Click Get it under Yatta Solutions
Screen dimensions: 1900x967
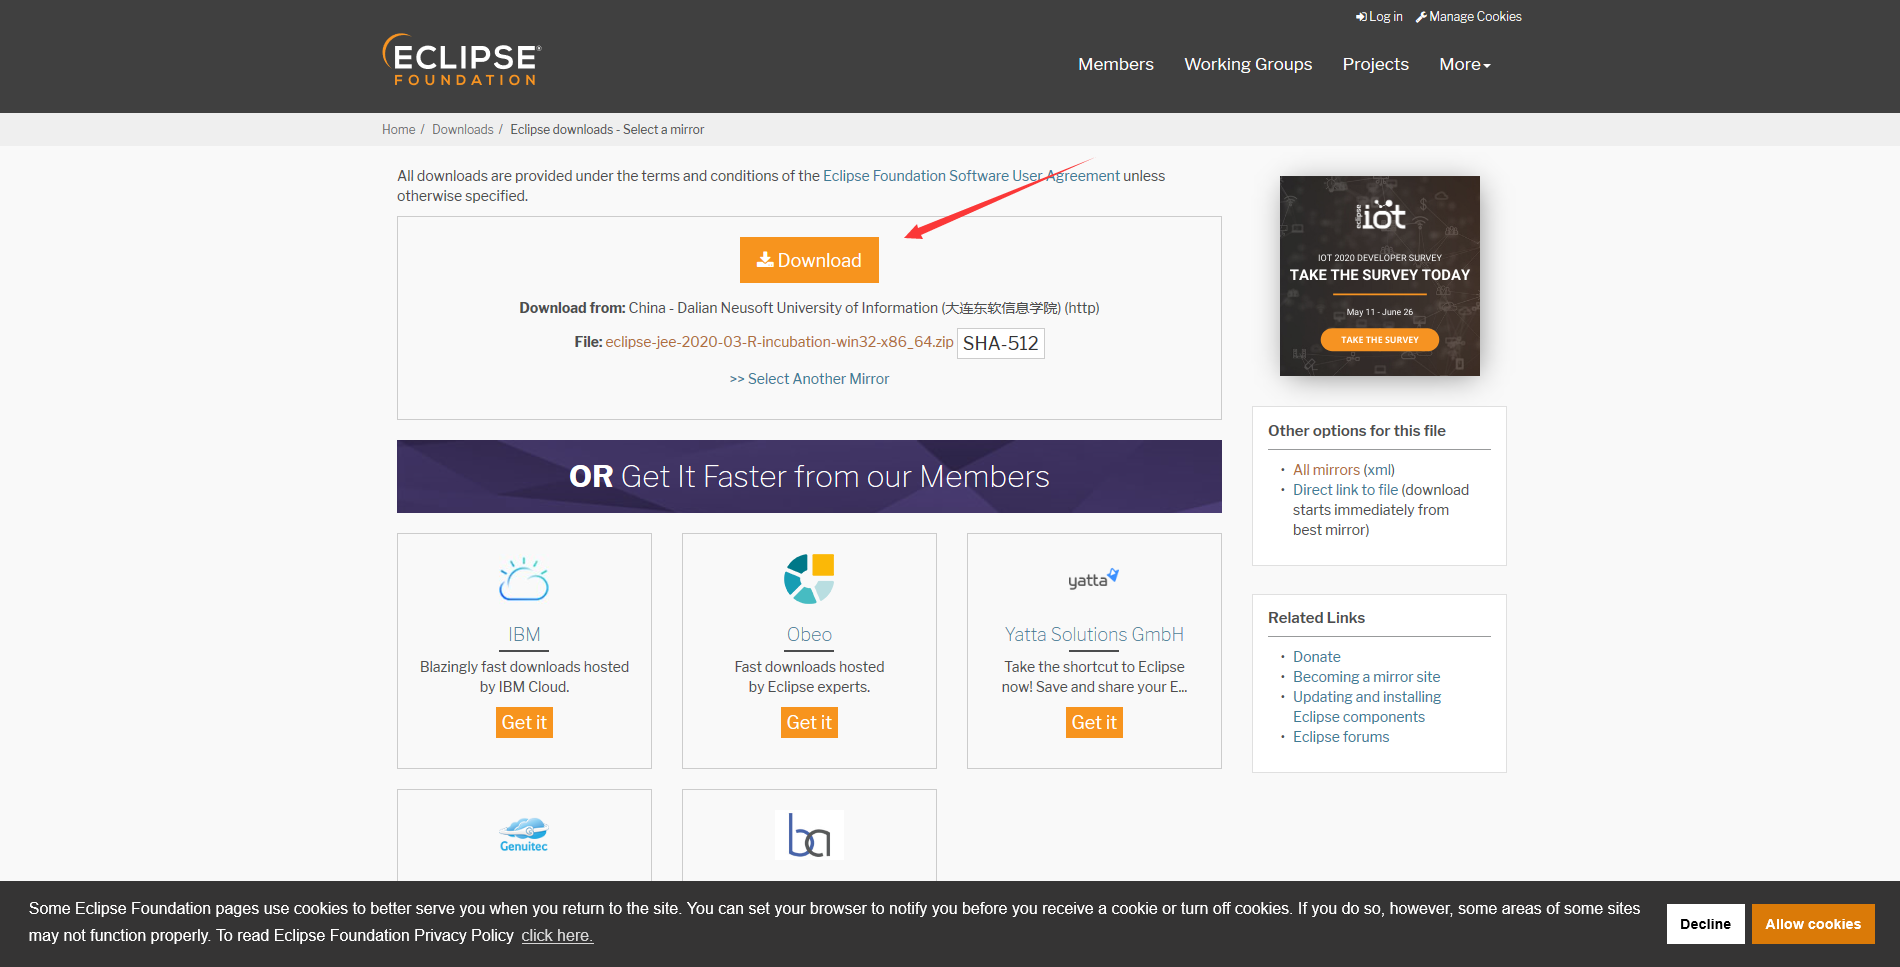(1094, 722)
